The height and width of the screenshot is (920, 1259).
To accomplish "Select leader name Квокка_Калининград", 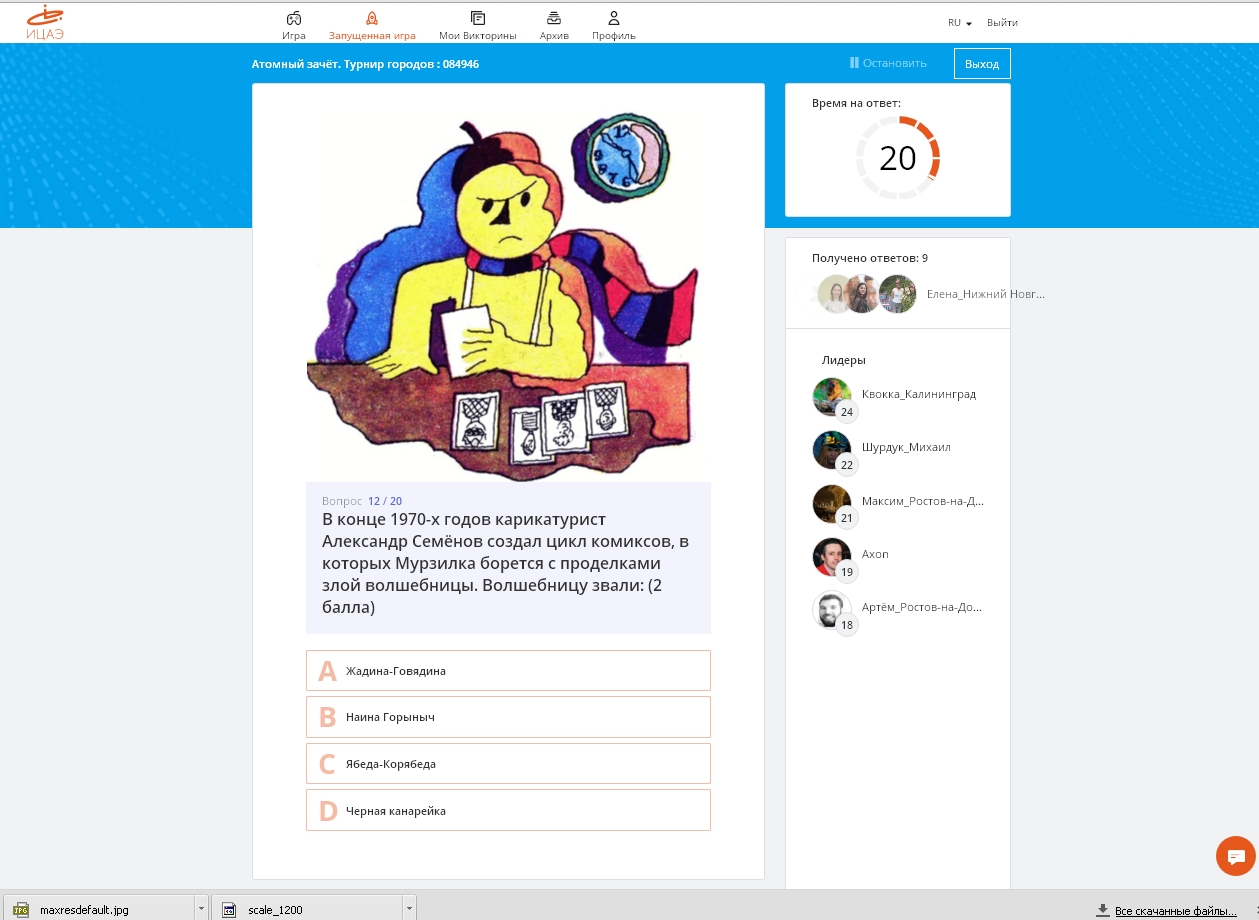I will [919, 394].
